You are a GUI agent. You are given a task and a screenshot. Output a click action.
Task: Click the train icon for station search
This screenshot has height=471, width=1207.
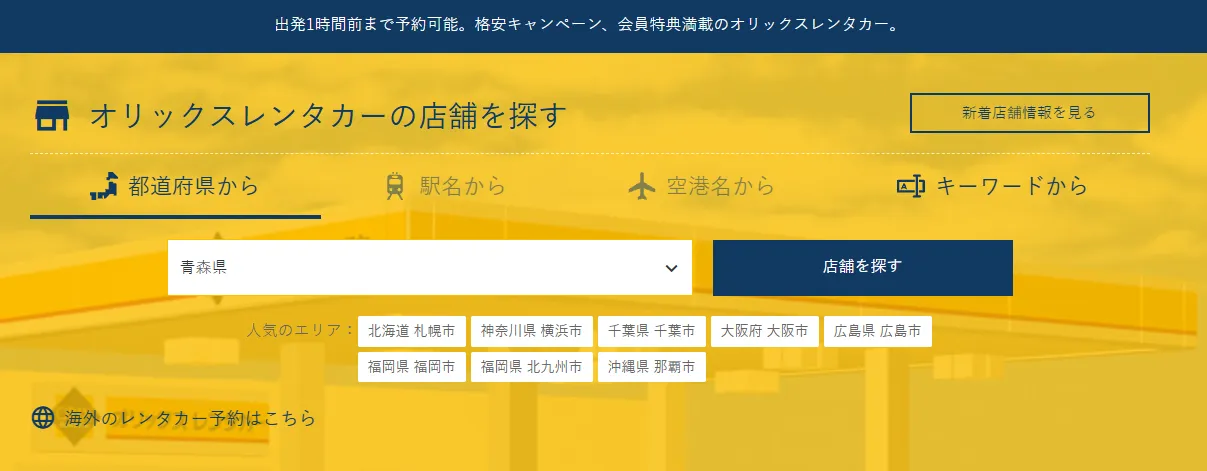tap(396, 186)
